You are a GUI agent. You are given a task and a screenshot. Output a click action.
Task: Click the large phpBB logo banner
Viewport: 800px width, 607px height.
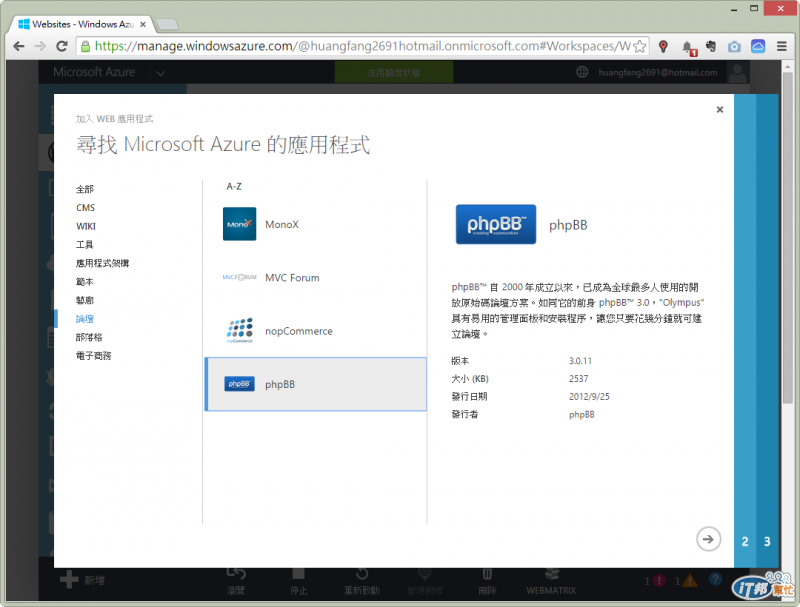coord(496,224)
